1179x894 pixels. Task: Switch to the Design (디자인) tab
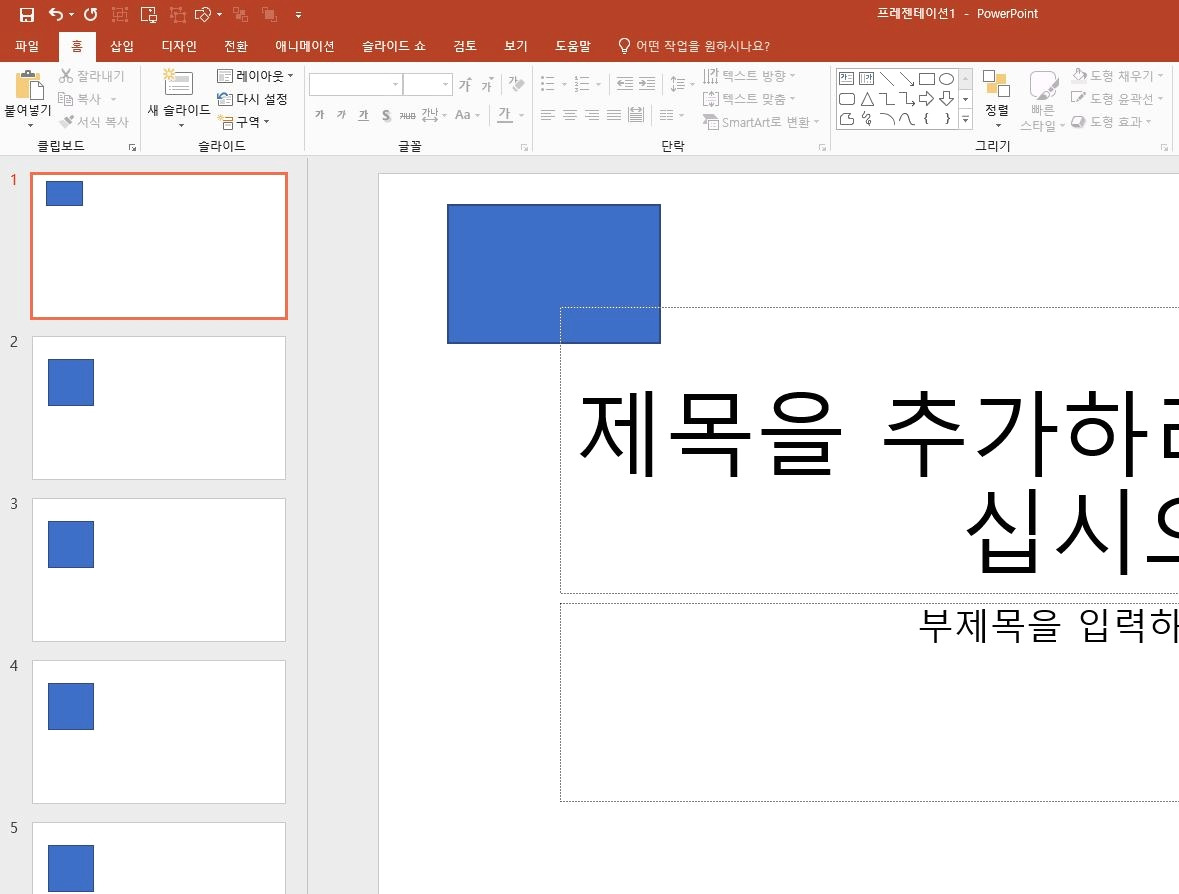click(179, 46)
